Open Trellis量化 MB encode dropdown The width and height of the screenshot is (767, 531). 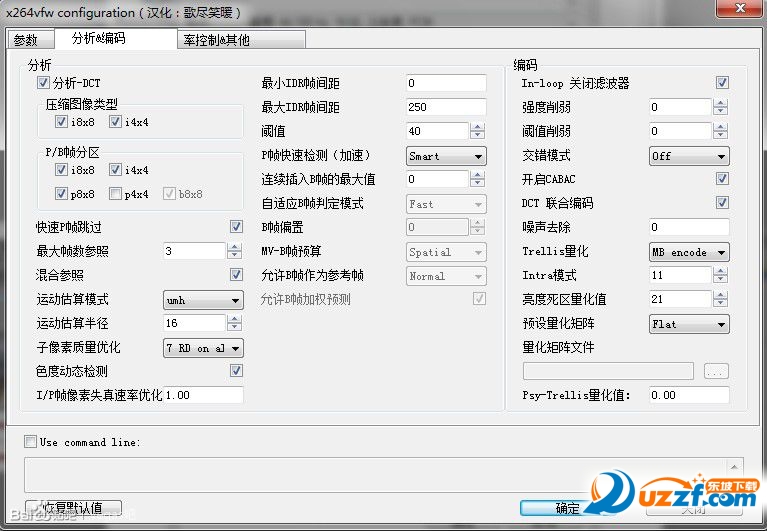click(689, 252)
